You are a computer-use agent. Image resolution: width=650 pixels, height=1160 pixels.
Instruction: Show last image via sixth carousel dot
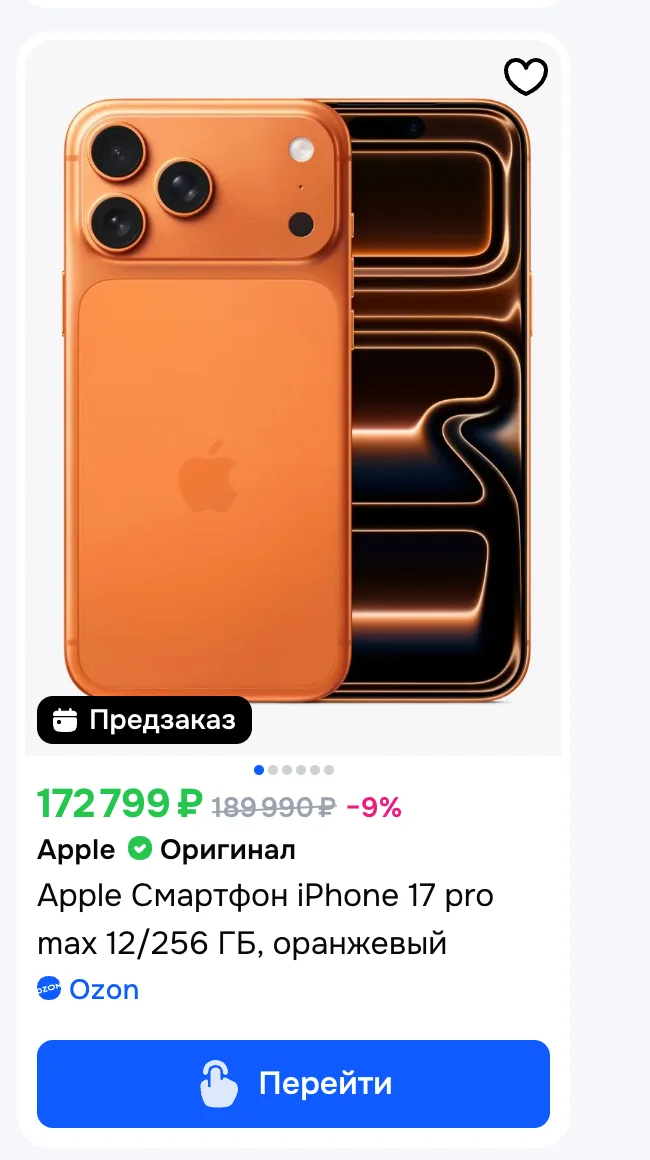(328, 770)
